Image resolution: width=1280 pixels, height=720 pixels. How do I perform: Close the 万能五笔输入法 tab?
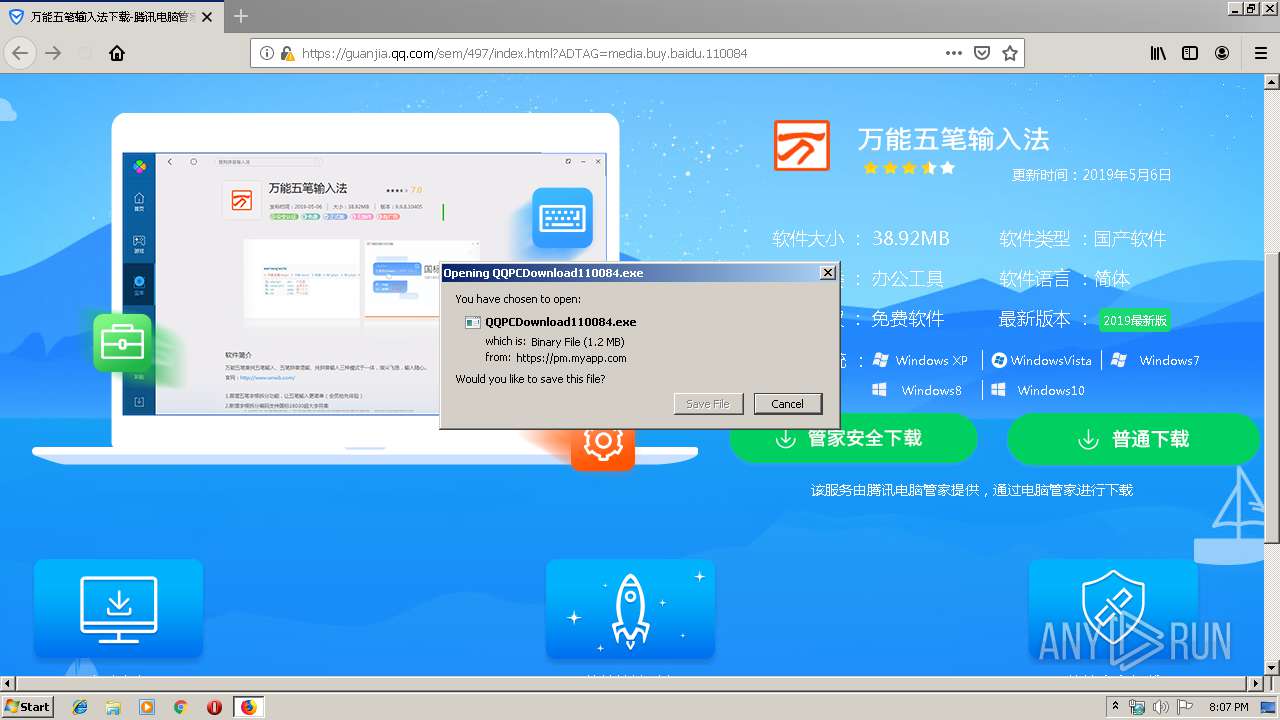[207, 17]
